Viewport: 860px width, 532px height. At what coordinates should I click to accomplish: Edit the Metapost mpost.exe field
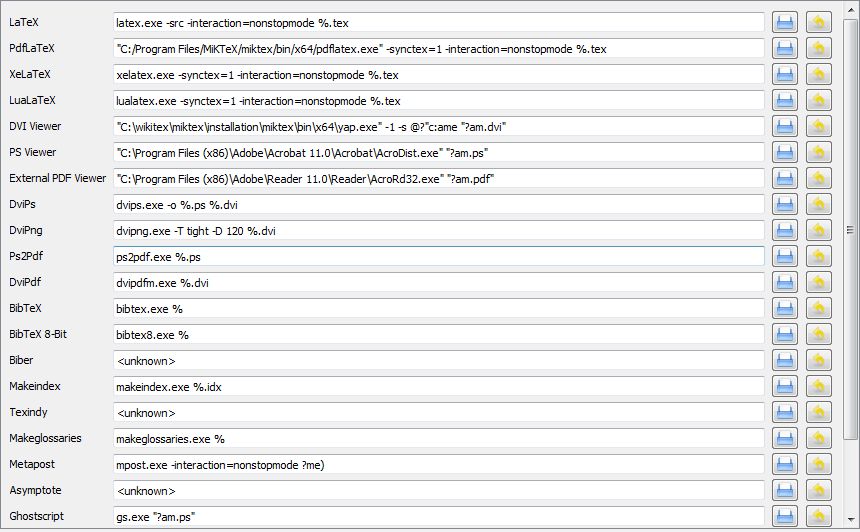click(x=439, y=465)
